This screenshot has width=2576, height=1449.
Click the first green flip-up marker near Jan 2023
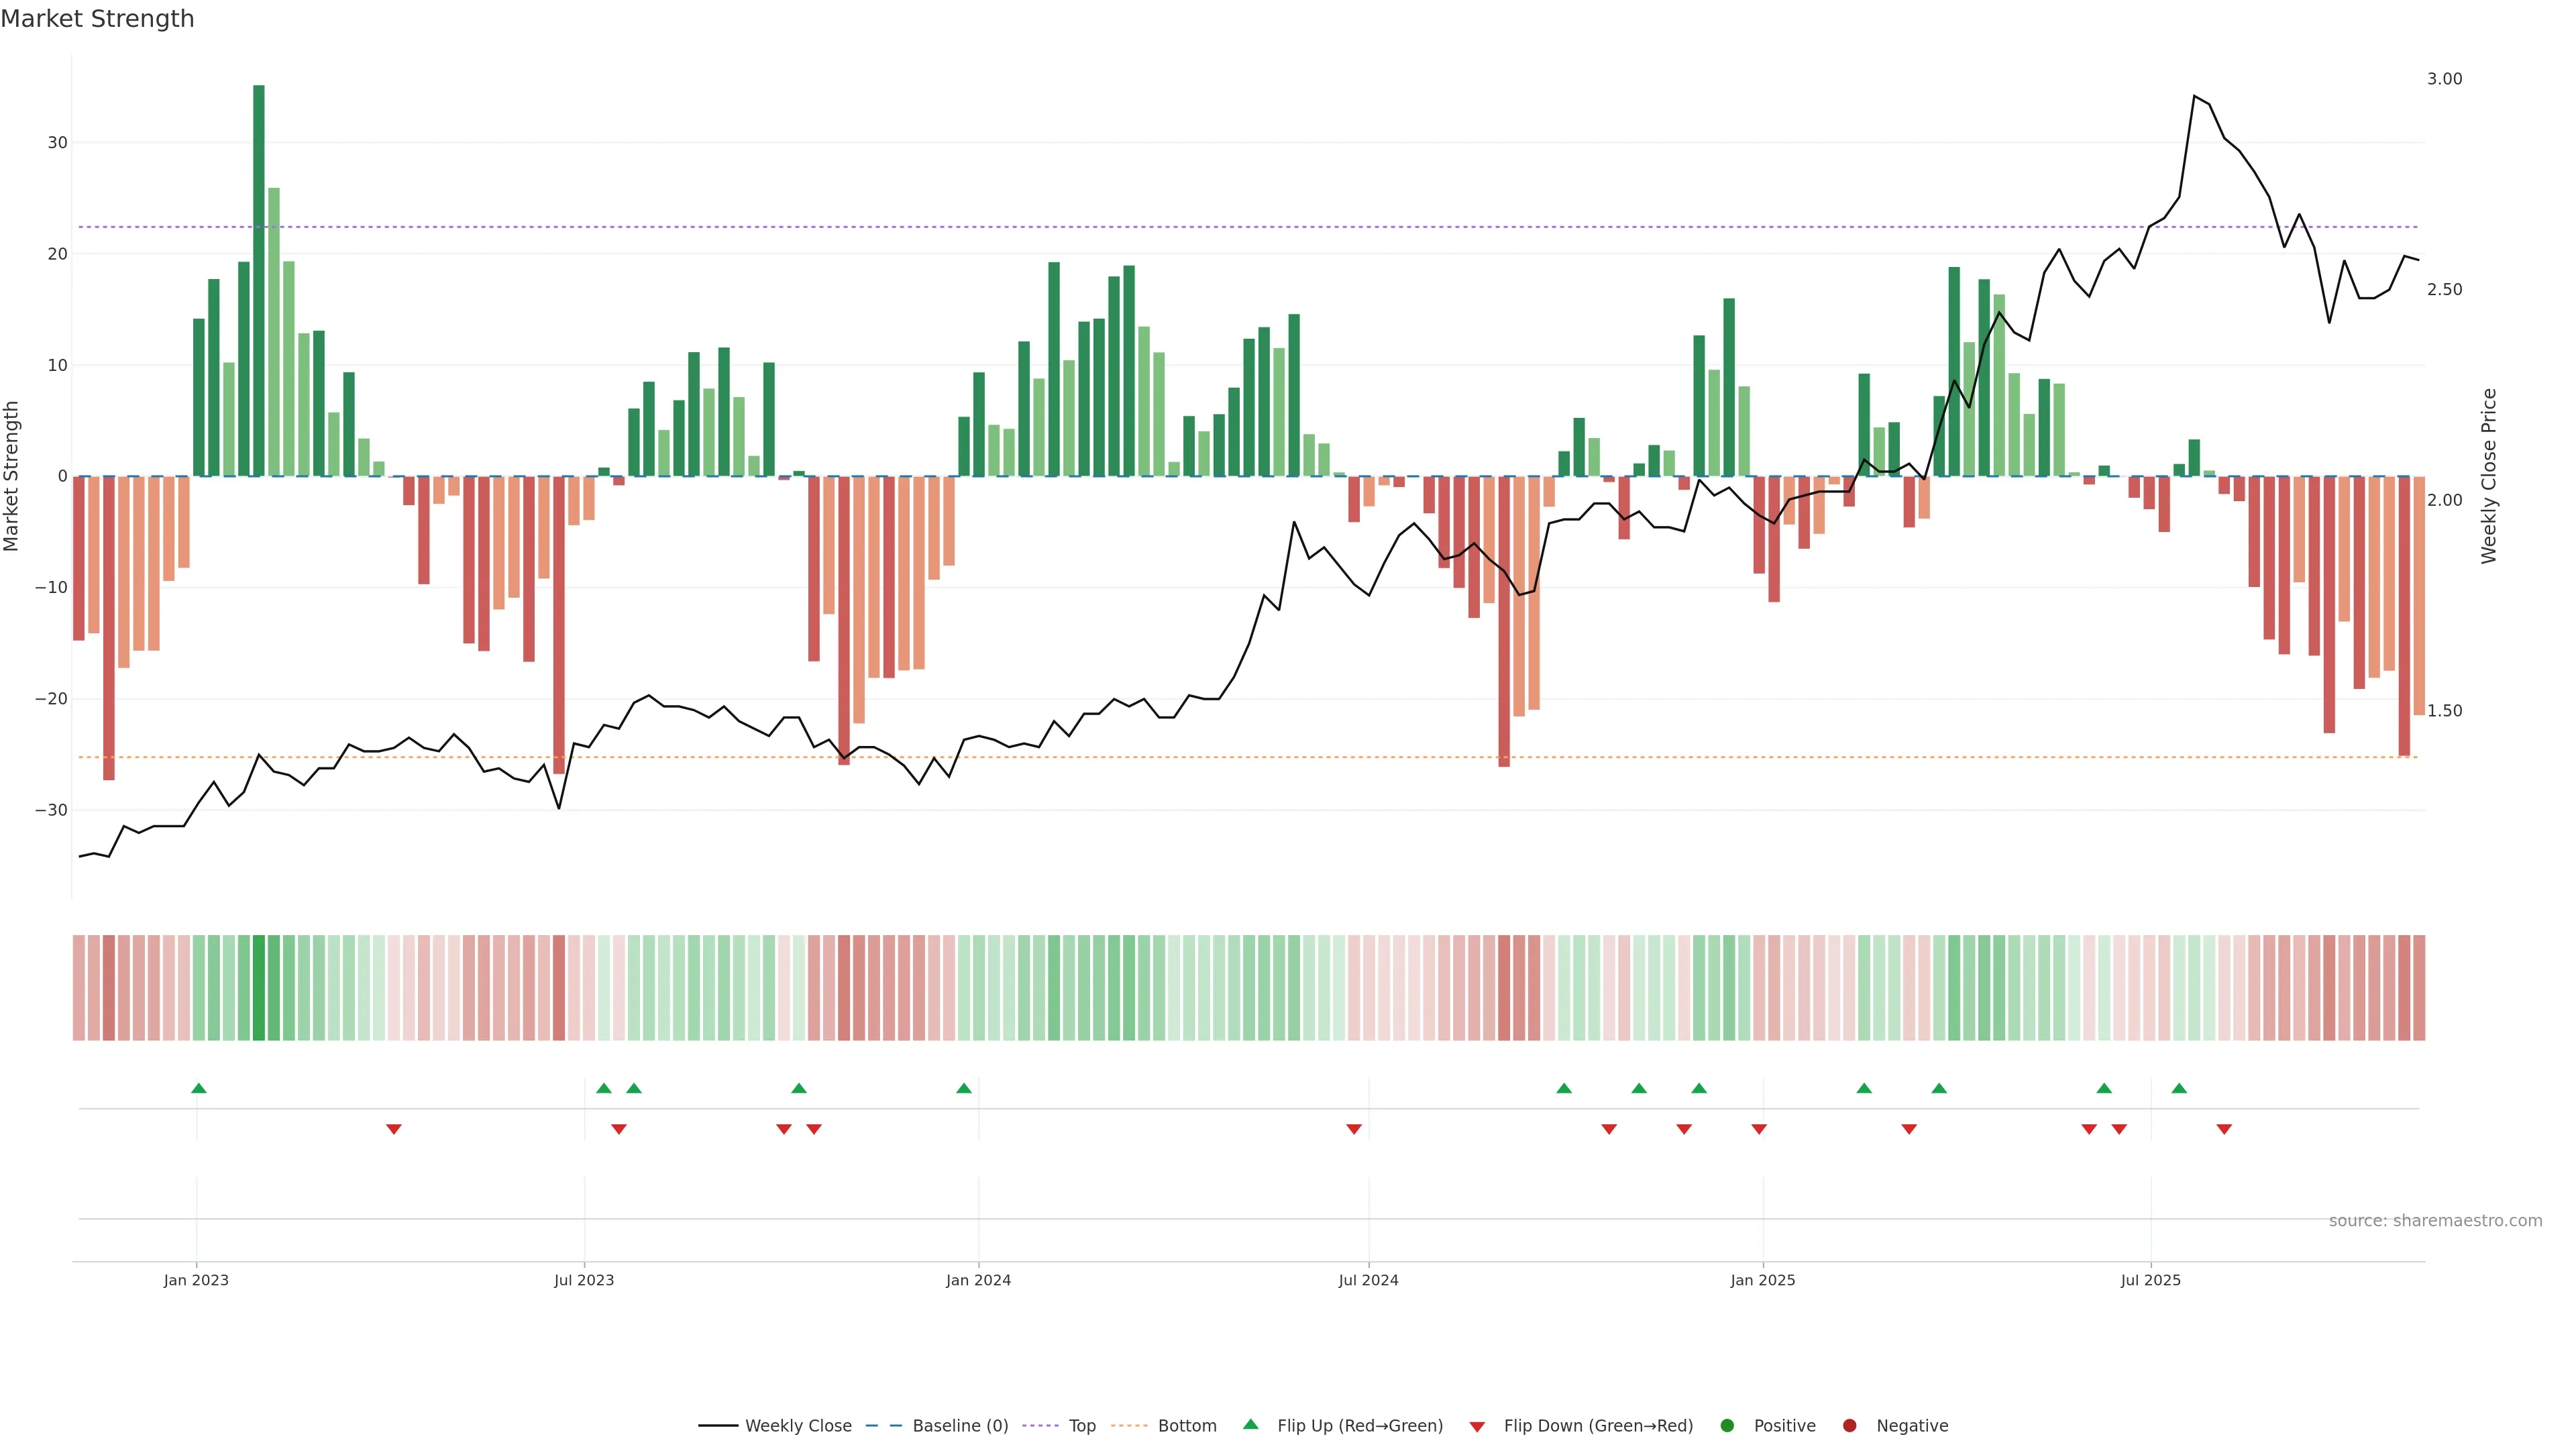(x=199, y=1088)
